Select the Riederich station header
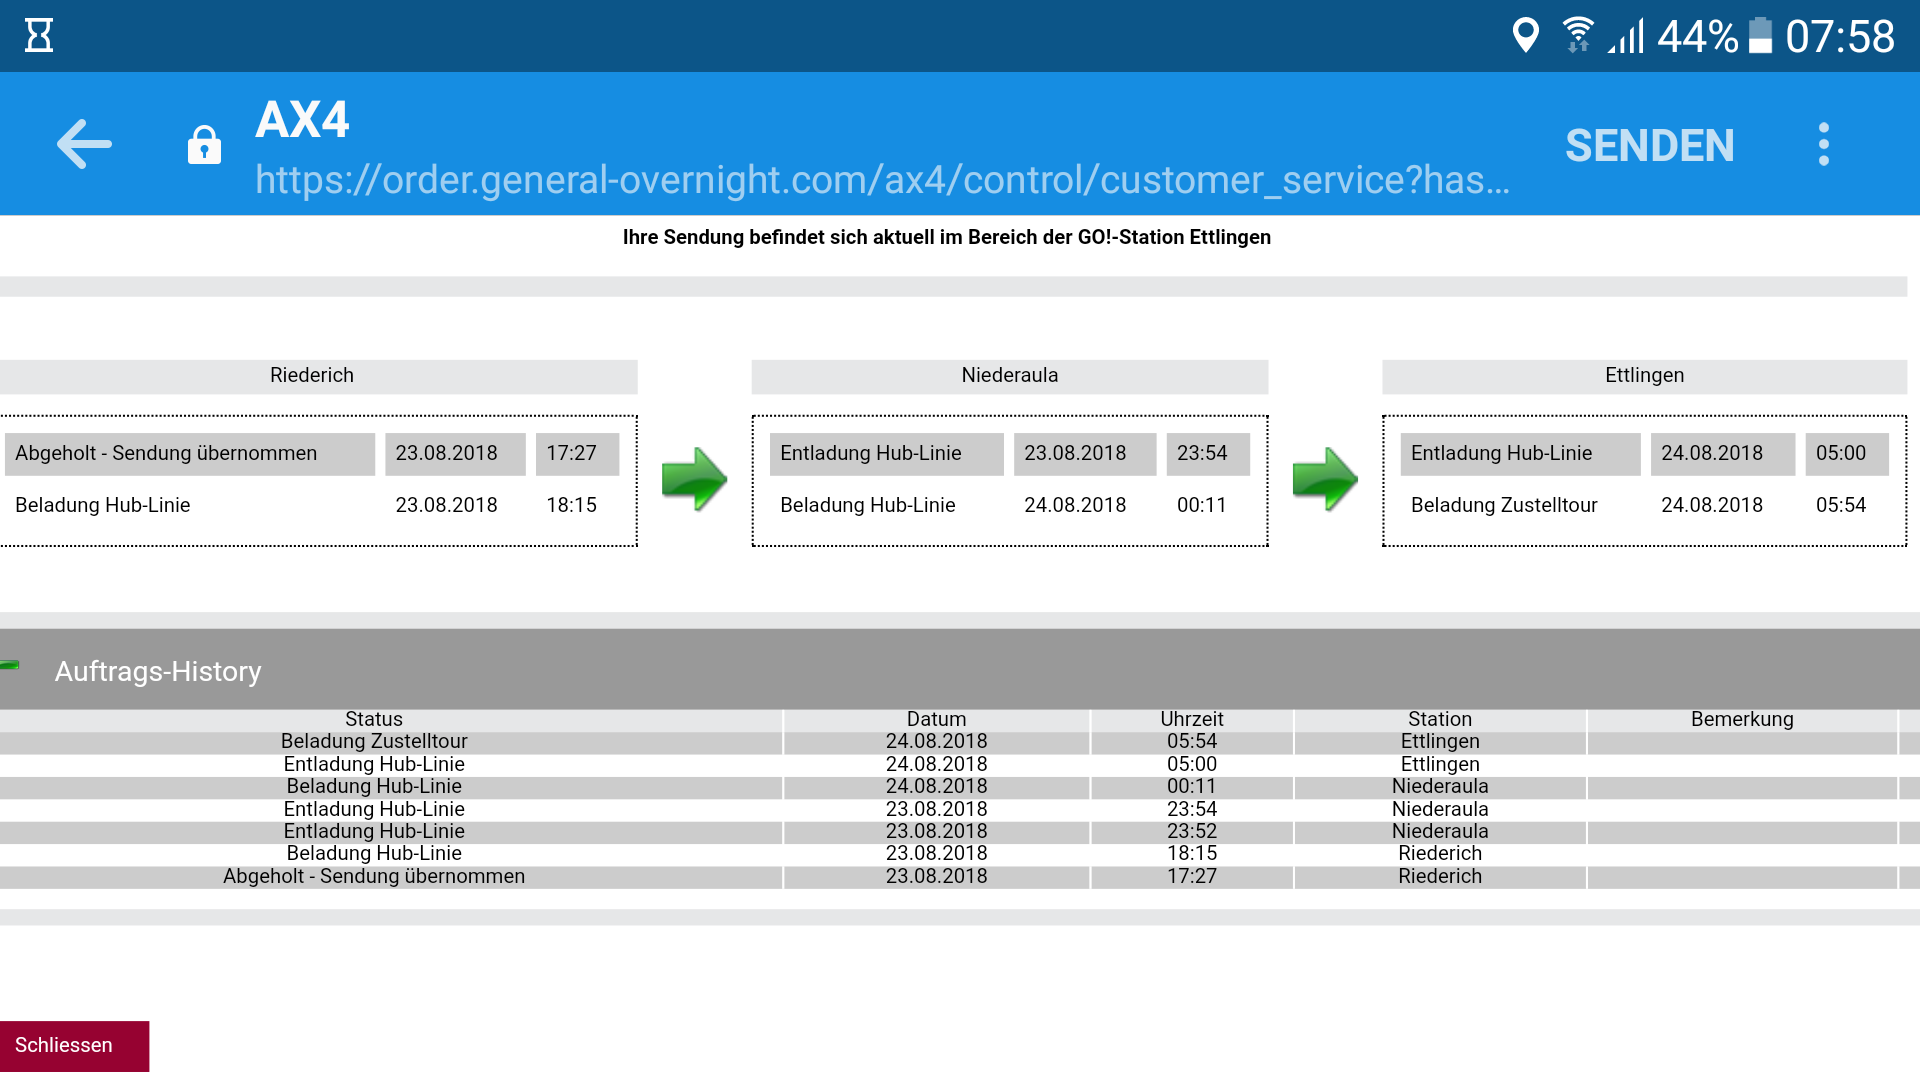 (318, 376)
